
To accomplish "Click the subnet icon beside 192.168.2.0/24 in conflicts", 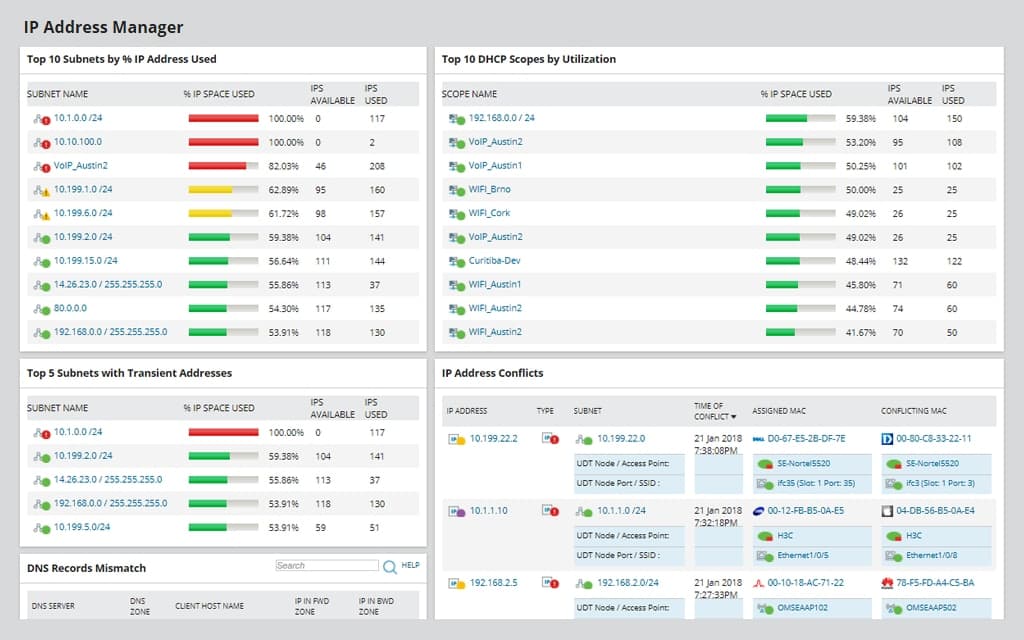I will click(585, 581).
